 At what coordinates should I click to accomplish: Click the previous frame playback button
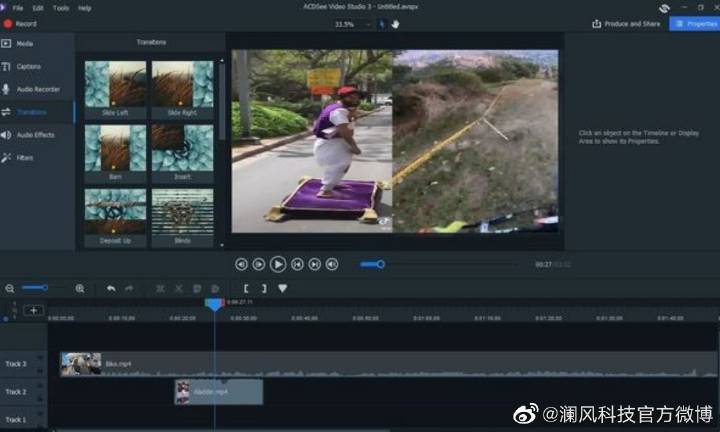click(x=241, y=264)
